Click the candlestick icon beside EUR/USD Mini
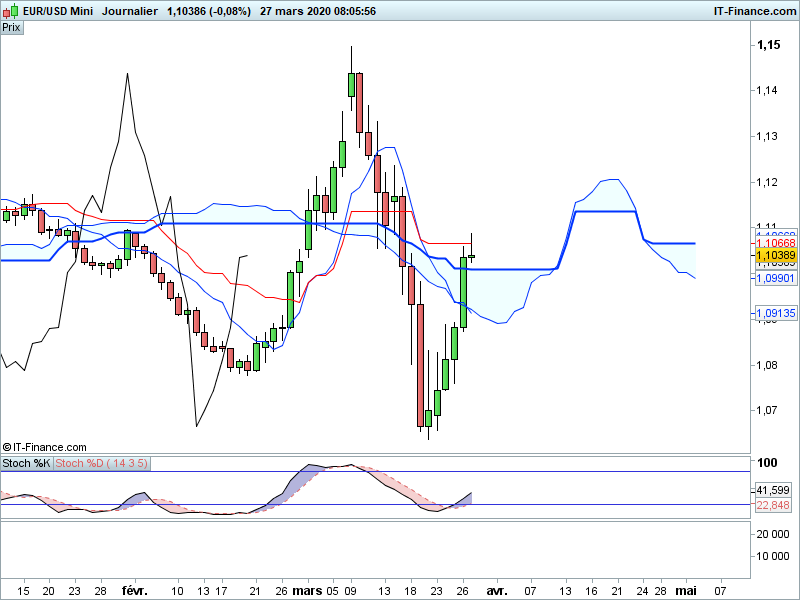This screenshot has height=600, width=800. [10, 11]
